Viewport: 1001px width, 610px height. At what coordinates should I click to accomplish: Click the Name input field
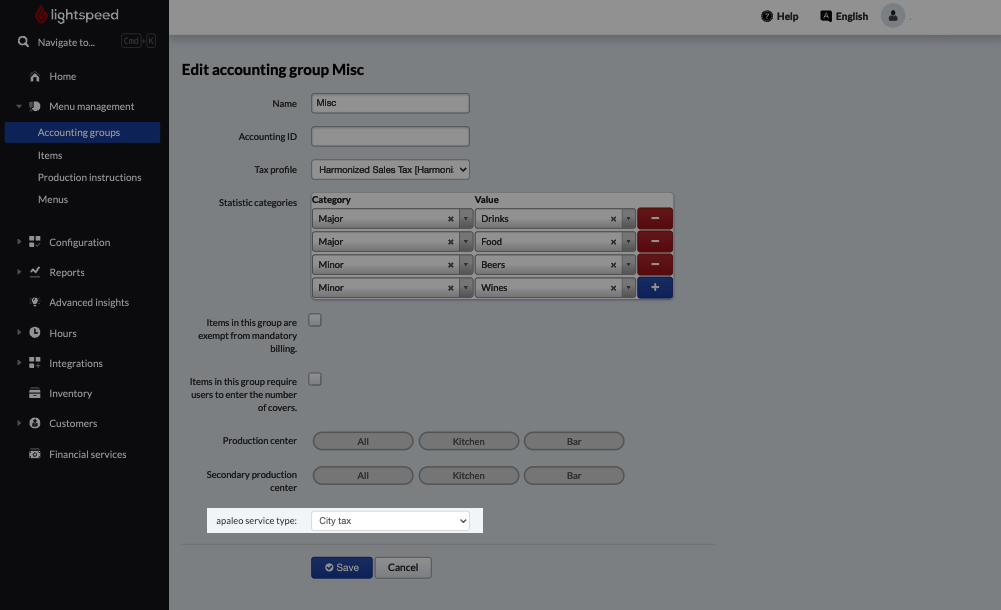[390, 103]
